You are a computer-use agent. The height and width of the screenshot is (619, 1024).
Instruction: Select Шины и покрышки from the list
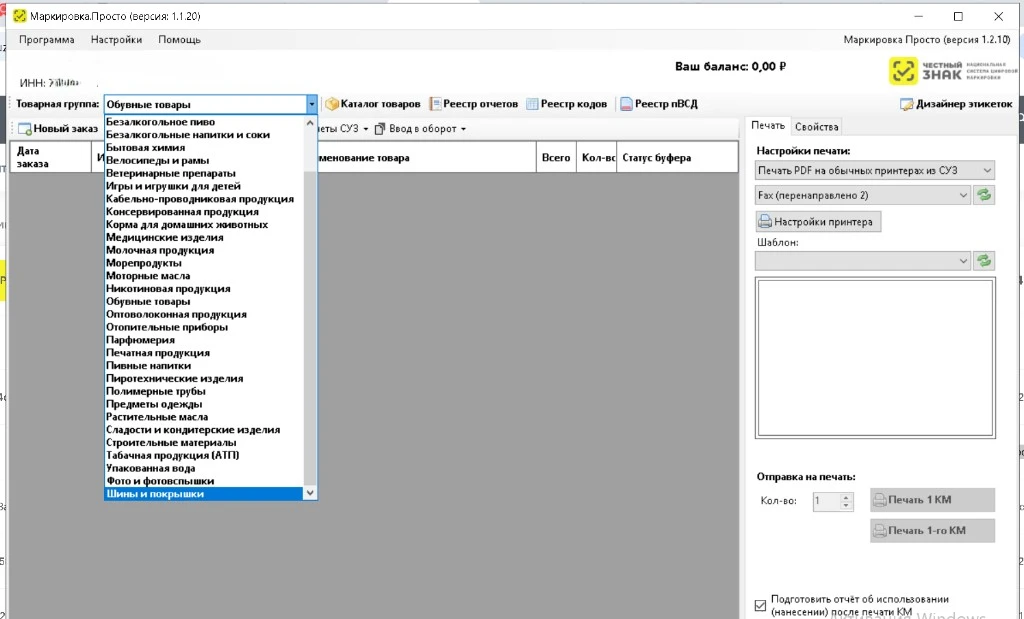point(204,494)
